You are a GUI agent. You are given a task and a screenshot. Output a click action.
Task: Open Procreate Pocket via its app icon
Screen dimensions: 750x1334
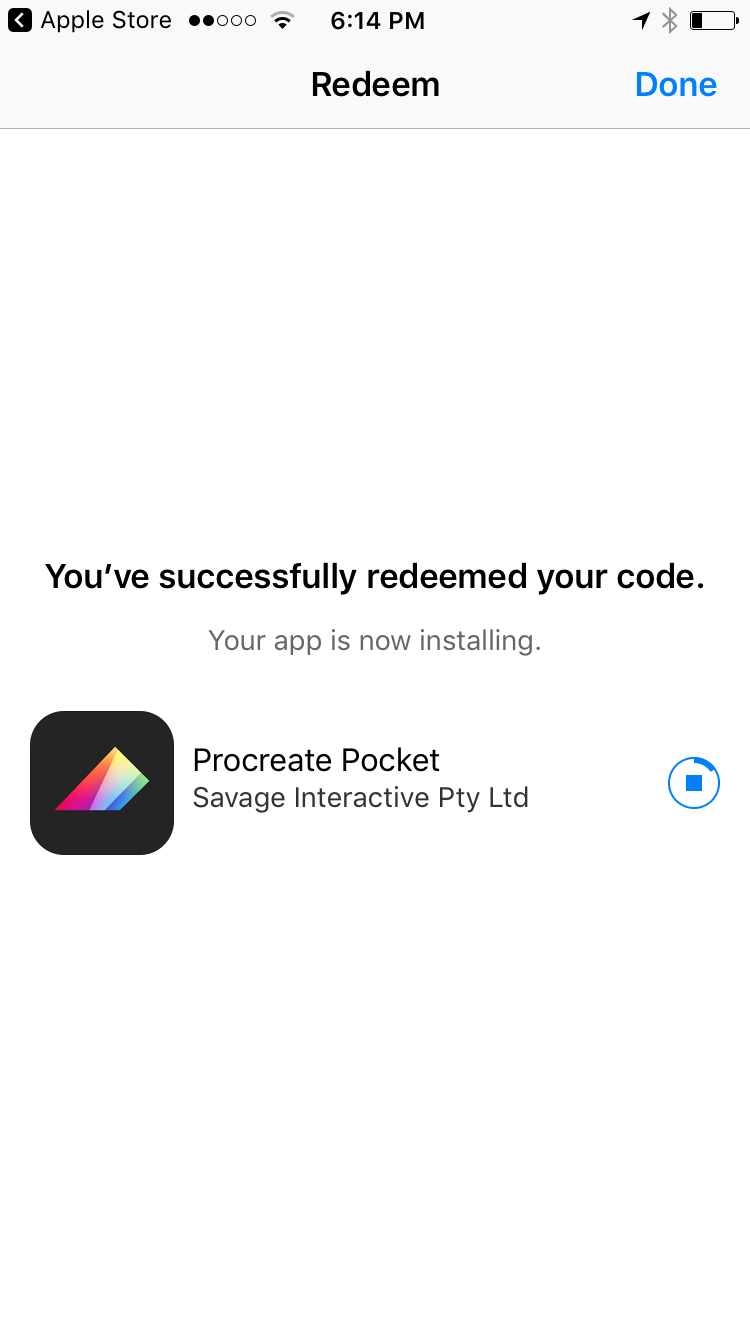click(x=102, y=783)
